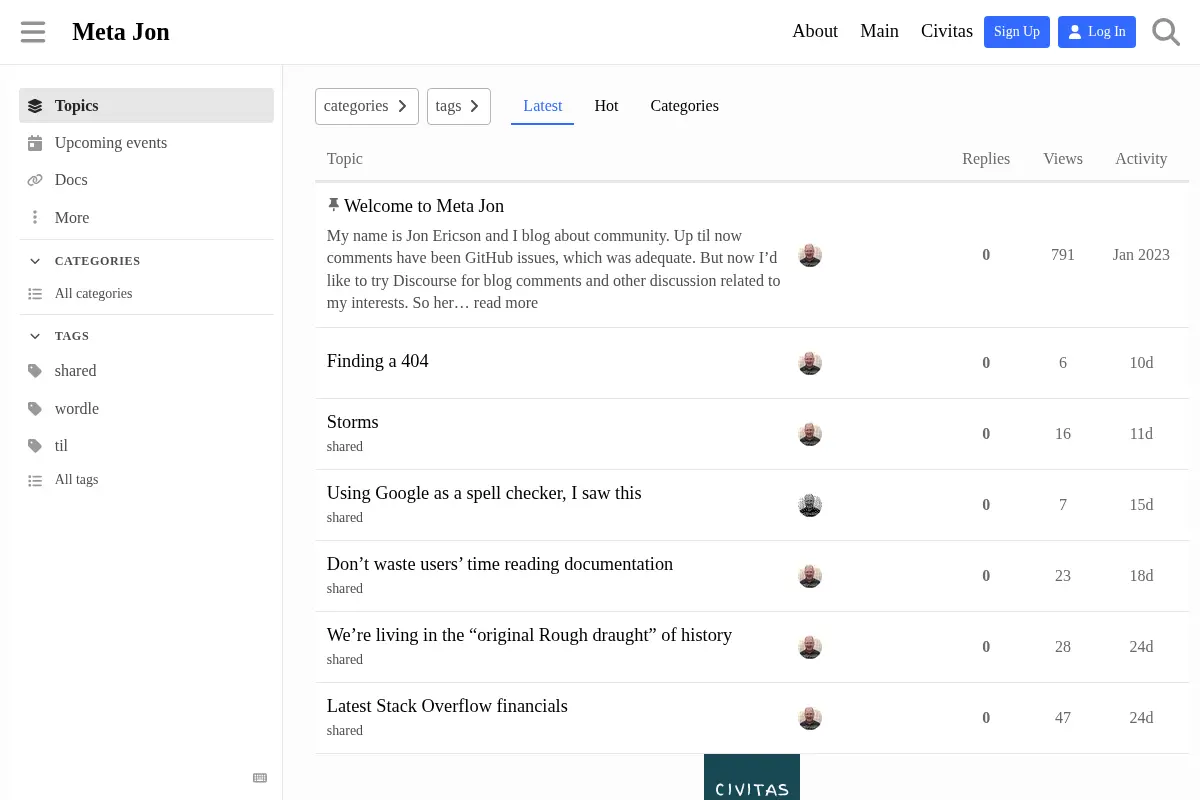Click the keyboard shortcuts icon in sidebar
The height and width of the screenshot is (800, 1200).
[260, 778]
